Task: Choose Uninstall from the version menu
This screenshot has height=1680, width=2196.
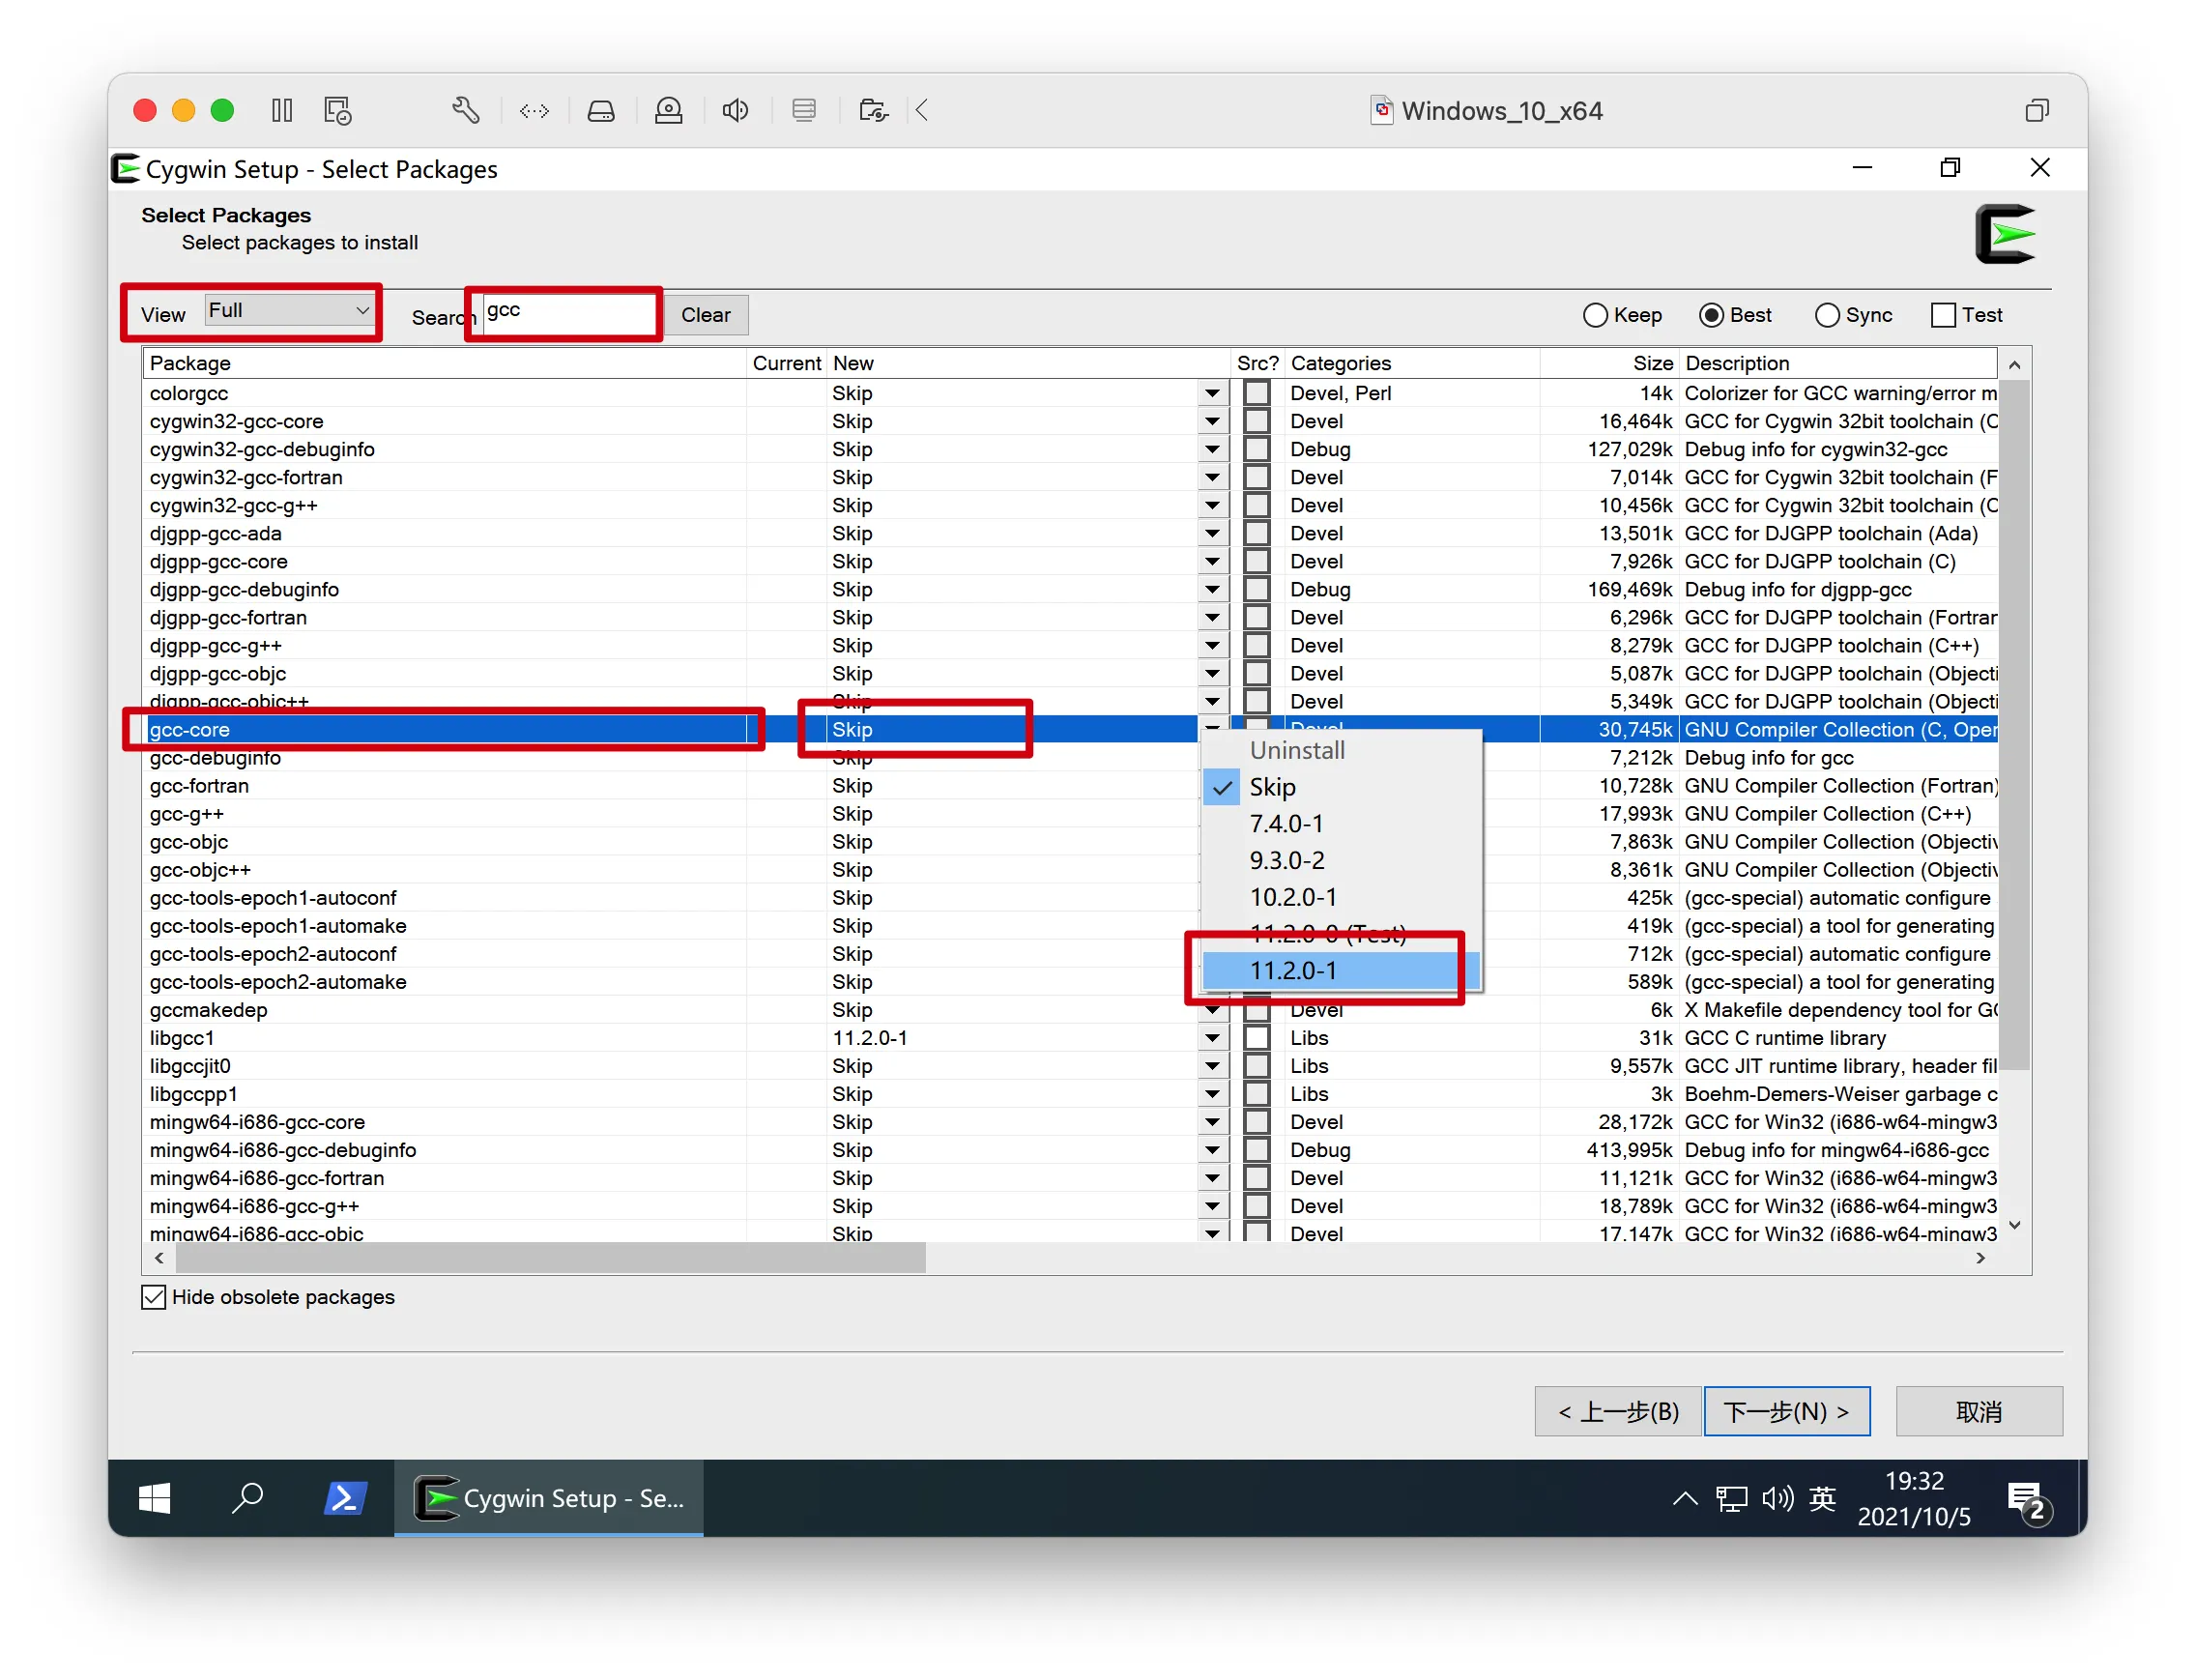Action: click(x=1340, y=750)
